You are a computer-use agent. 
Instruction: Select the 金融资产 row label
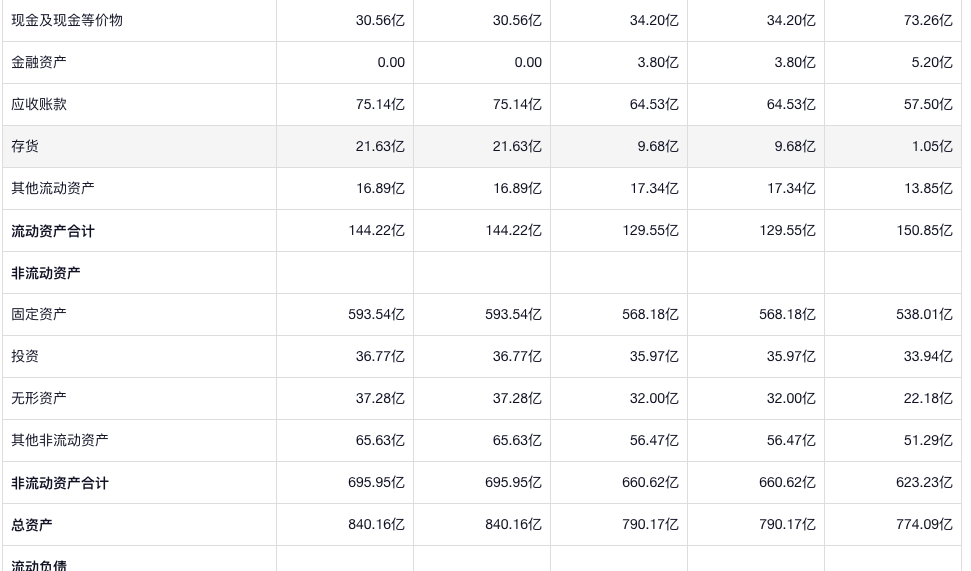[x=39, y=62]
